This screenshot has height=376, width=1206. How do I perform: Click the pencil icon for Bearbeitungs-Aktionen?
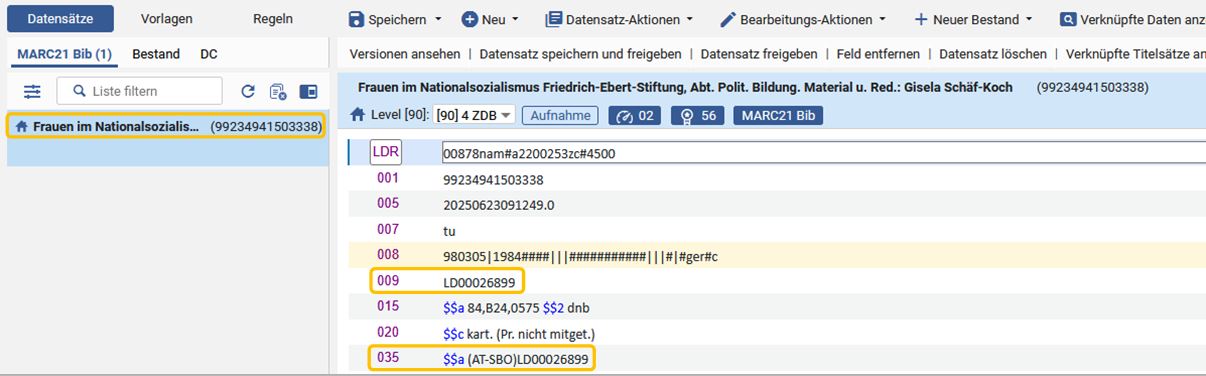728,19
